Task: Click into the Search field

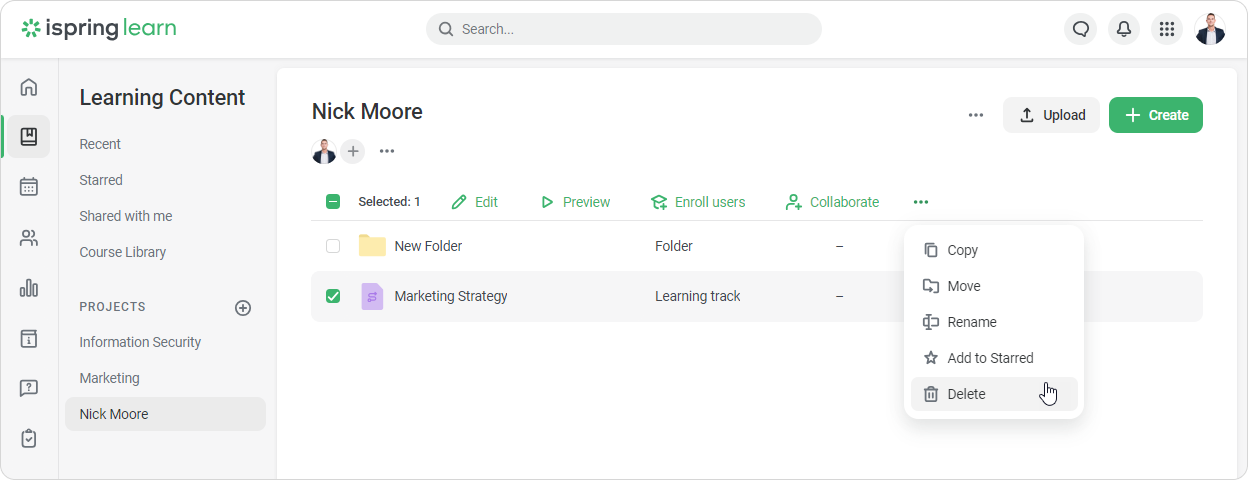Action: coord(624,29)
